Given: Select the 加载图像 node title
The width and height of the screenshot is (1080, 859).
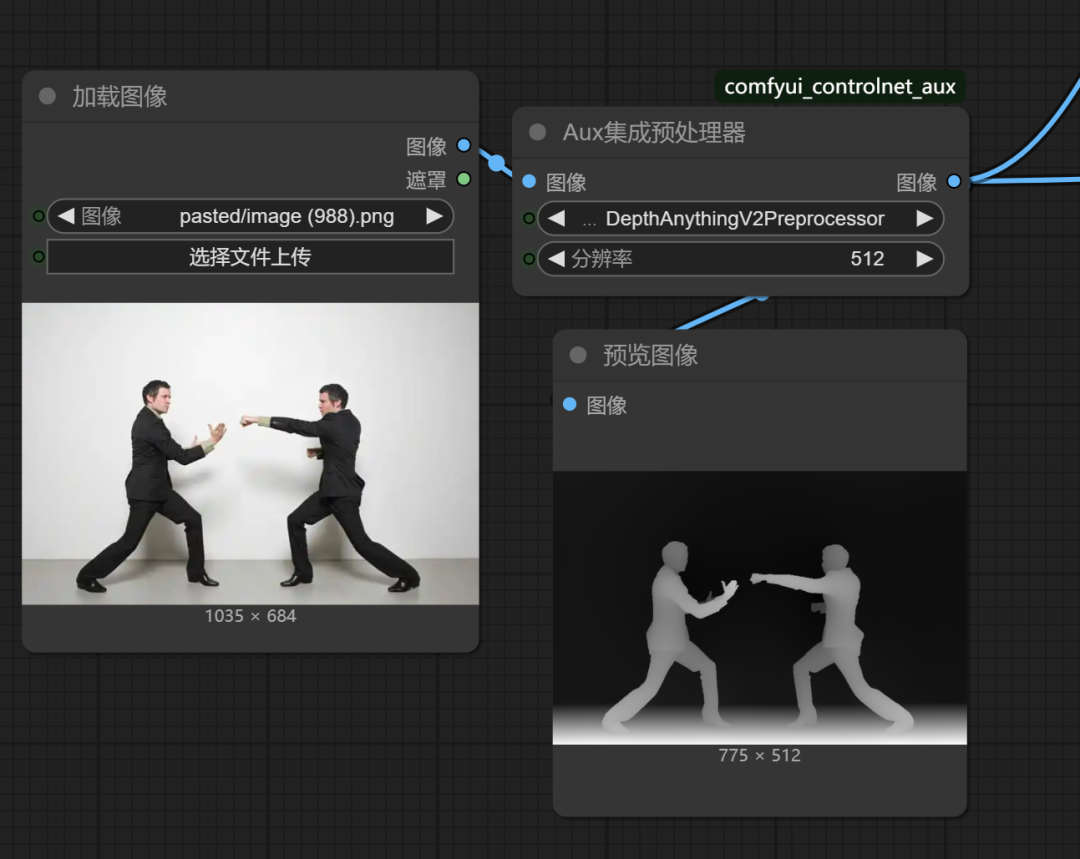Looking at the screenshot, I should pos(120,96).
